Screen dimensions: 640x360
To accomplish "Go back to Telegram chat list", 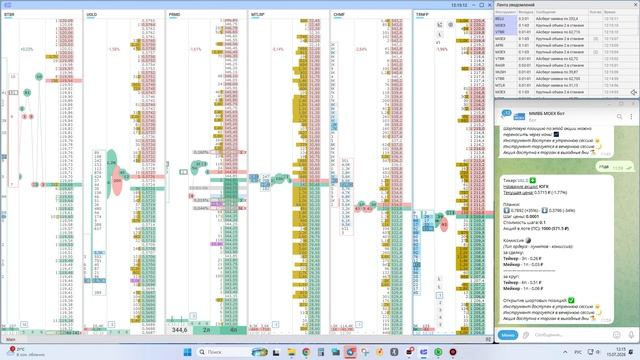I will click(506, 114).
